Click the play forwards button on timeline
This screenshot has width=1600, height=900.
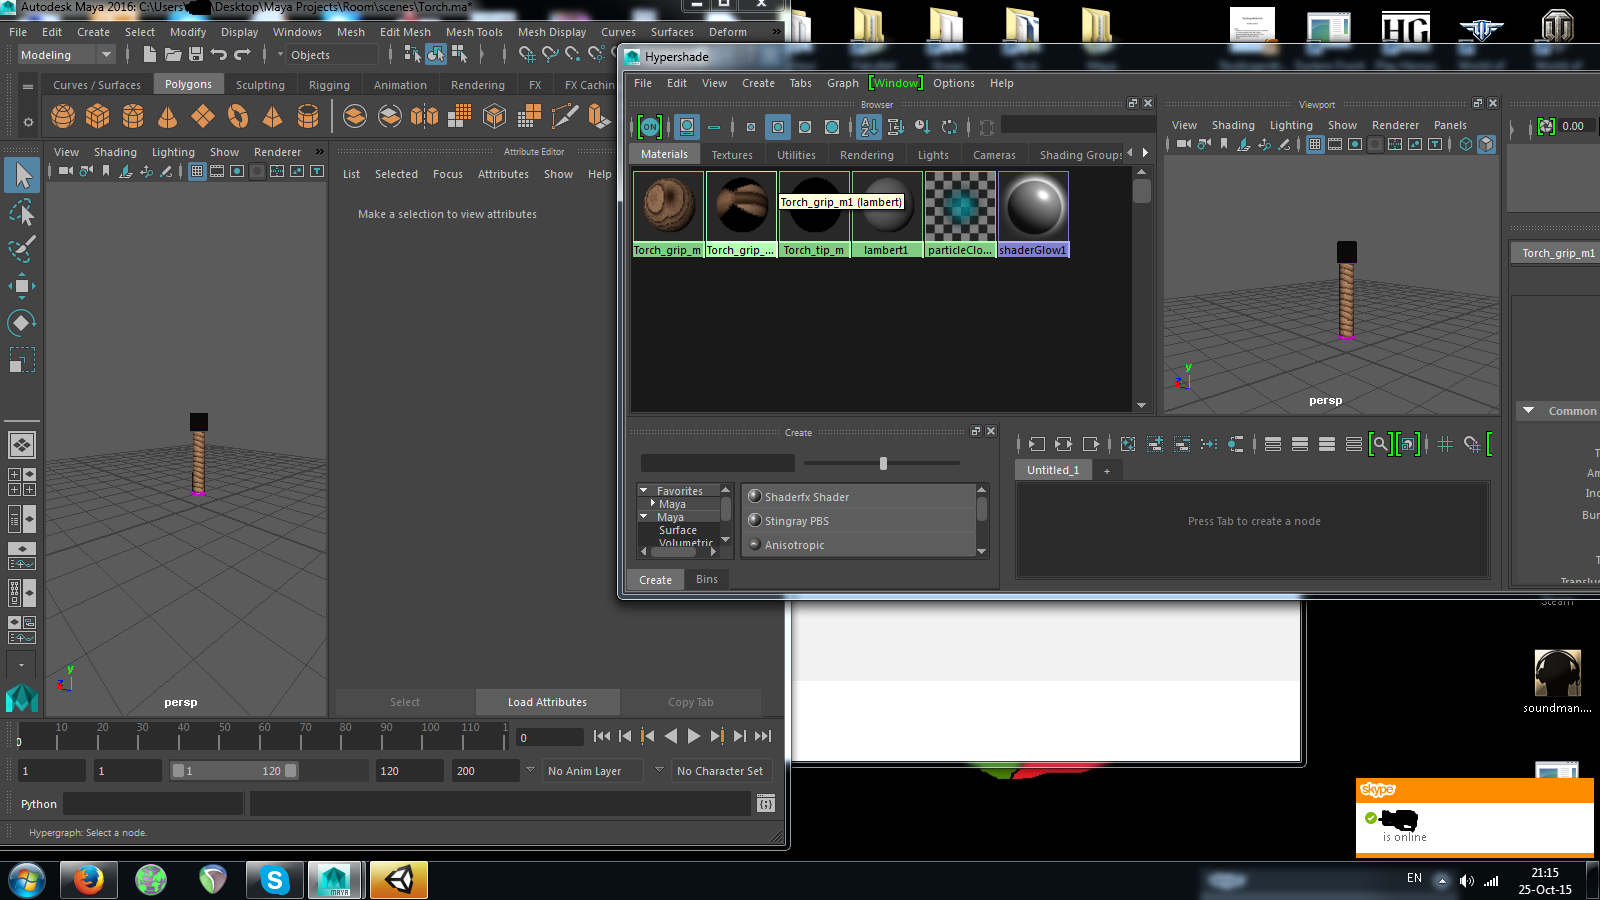(x=694, y=736)
